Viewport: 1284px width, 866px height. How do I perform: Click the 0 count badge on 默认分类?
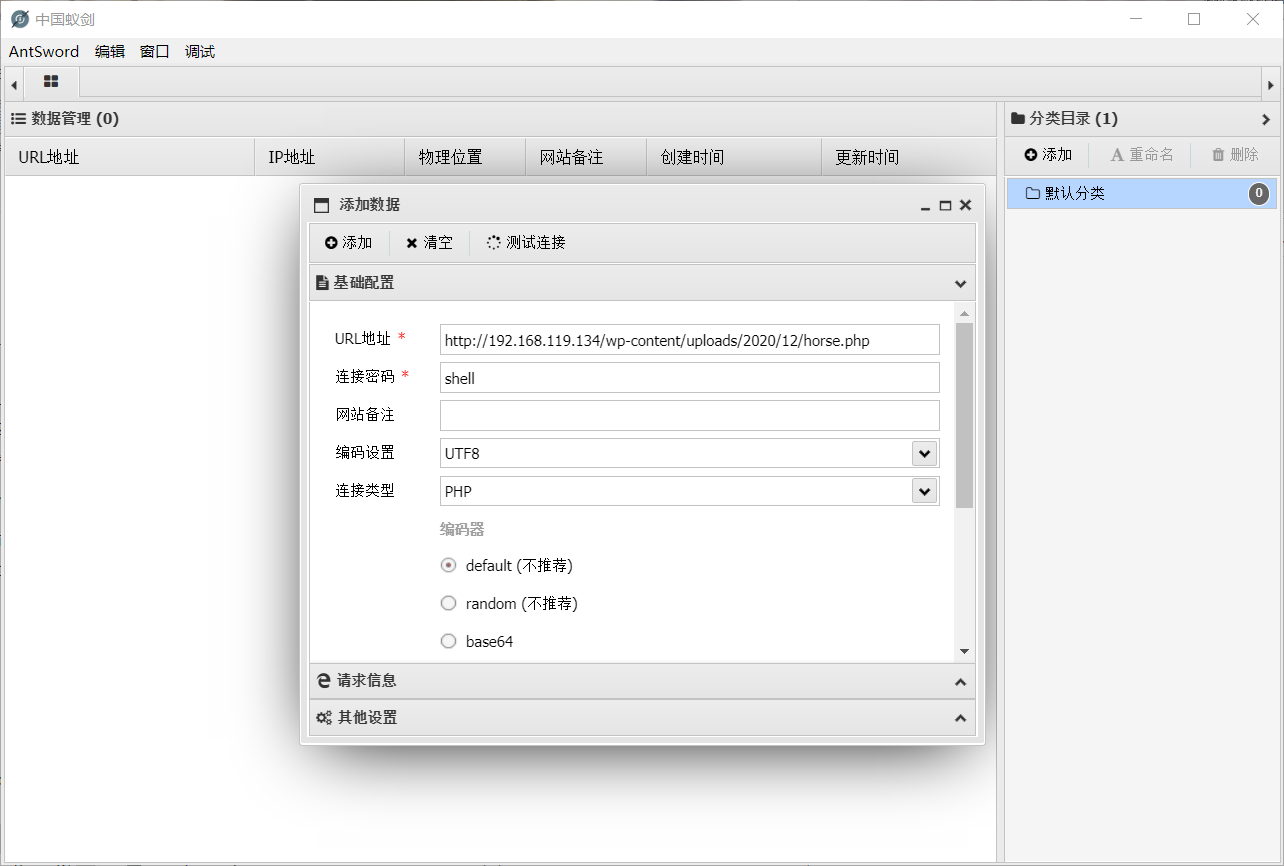(1260, 193)
